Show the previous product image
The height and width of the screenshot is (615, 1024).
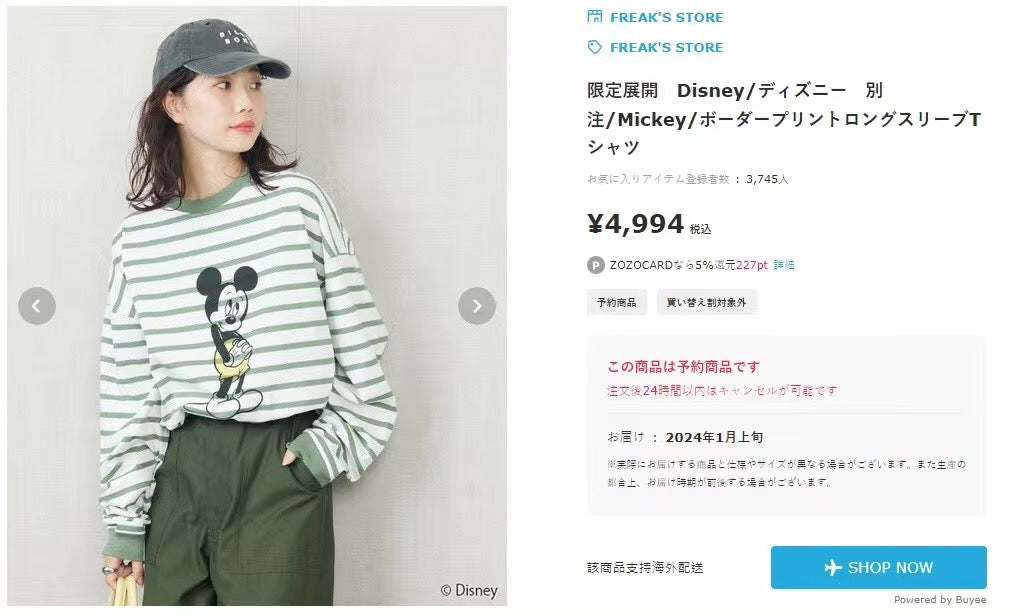click(37, 306)
